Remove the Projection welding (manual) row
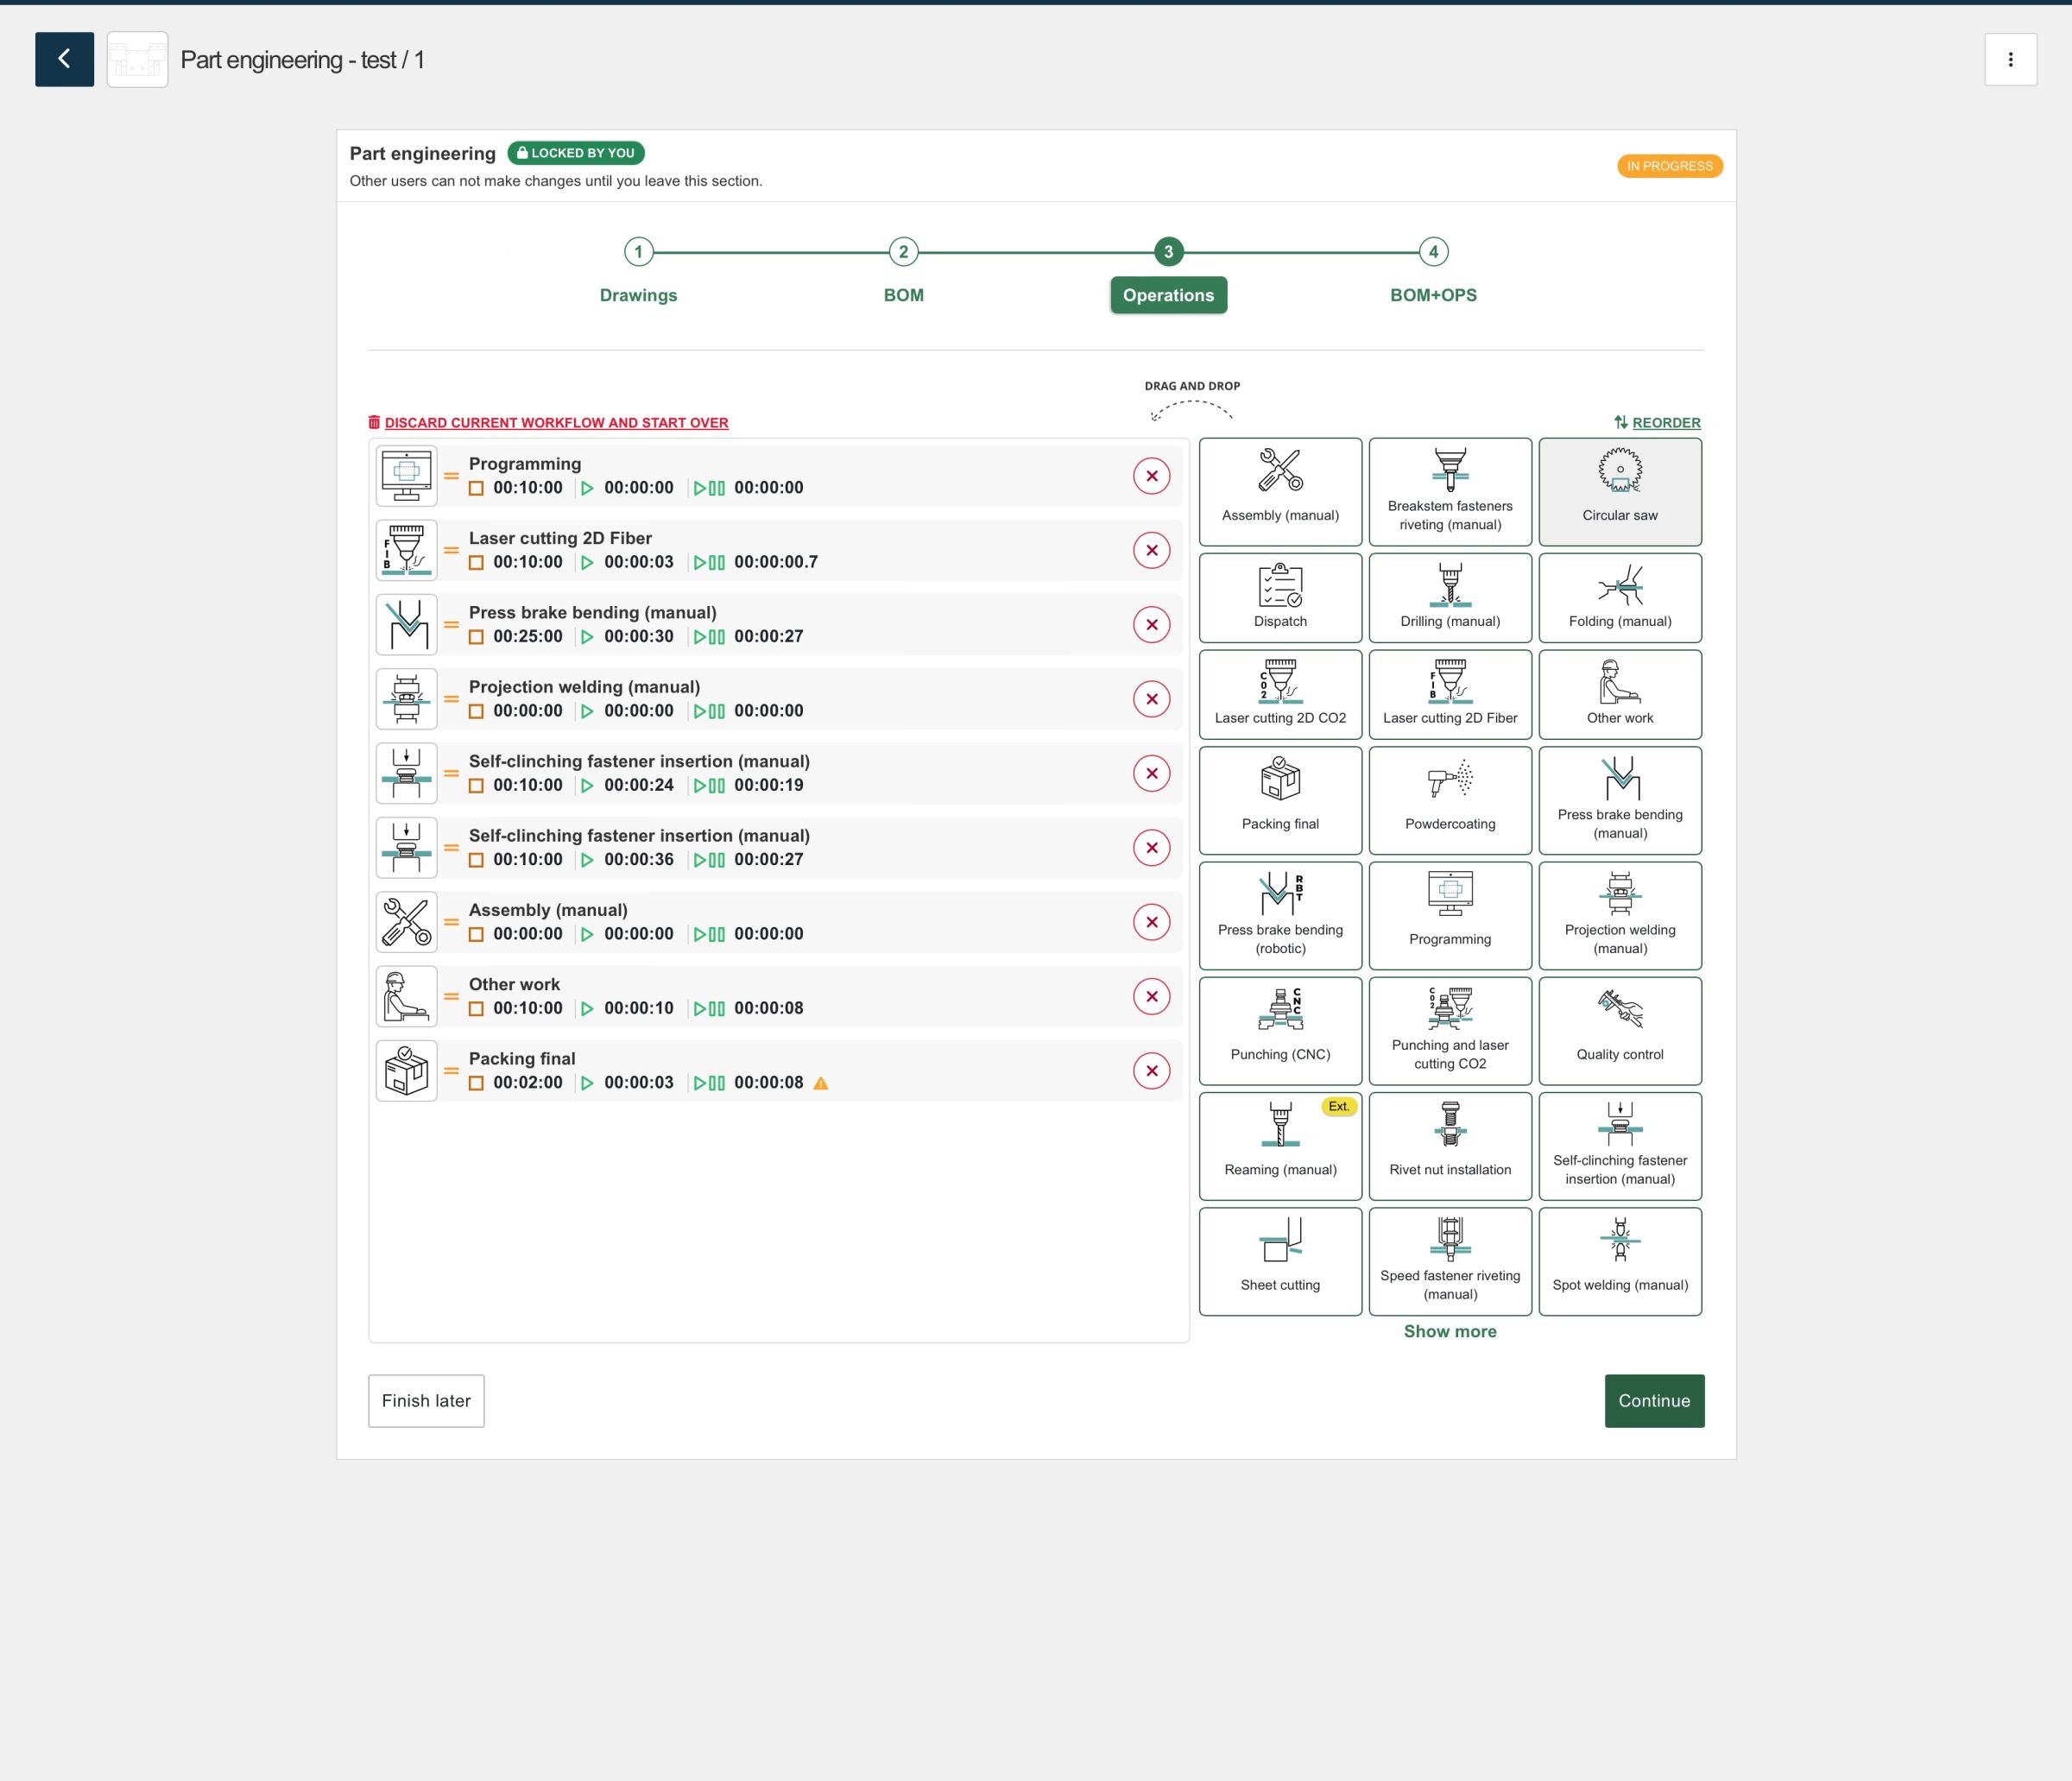Screen dimensions: 2072x1781 click(x=1151, y=699)
